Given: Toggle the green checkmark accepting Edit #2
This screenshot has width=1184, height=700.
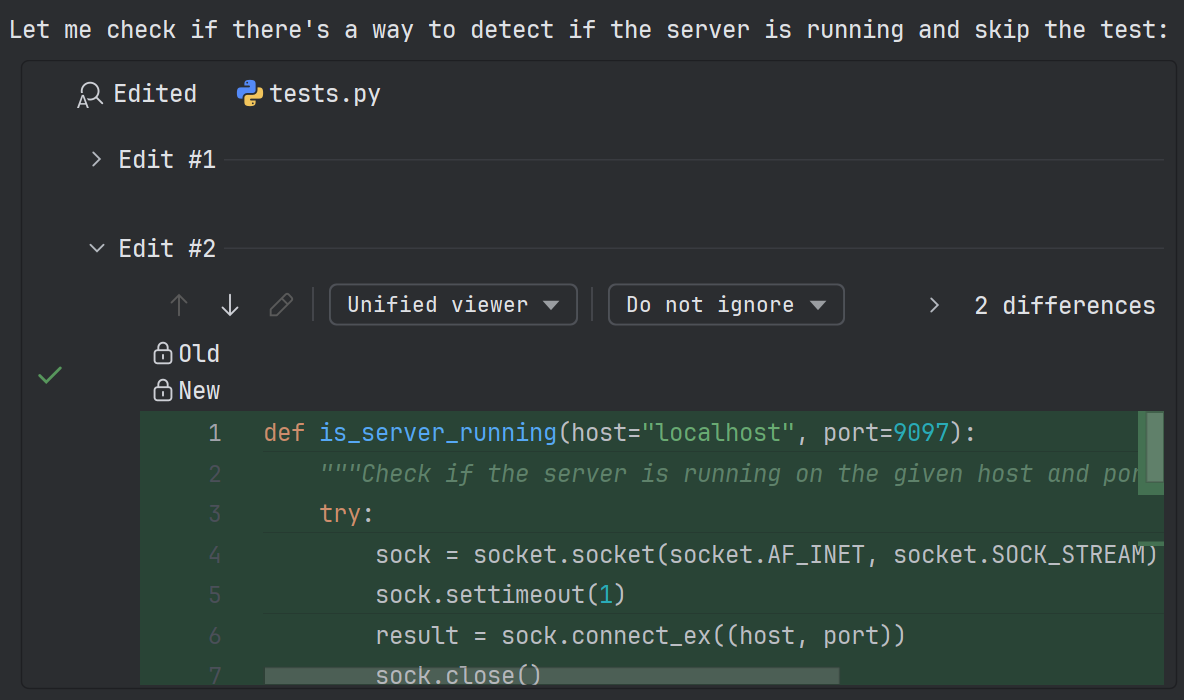Looking at the screenshot, I should (x=49, y=375).
